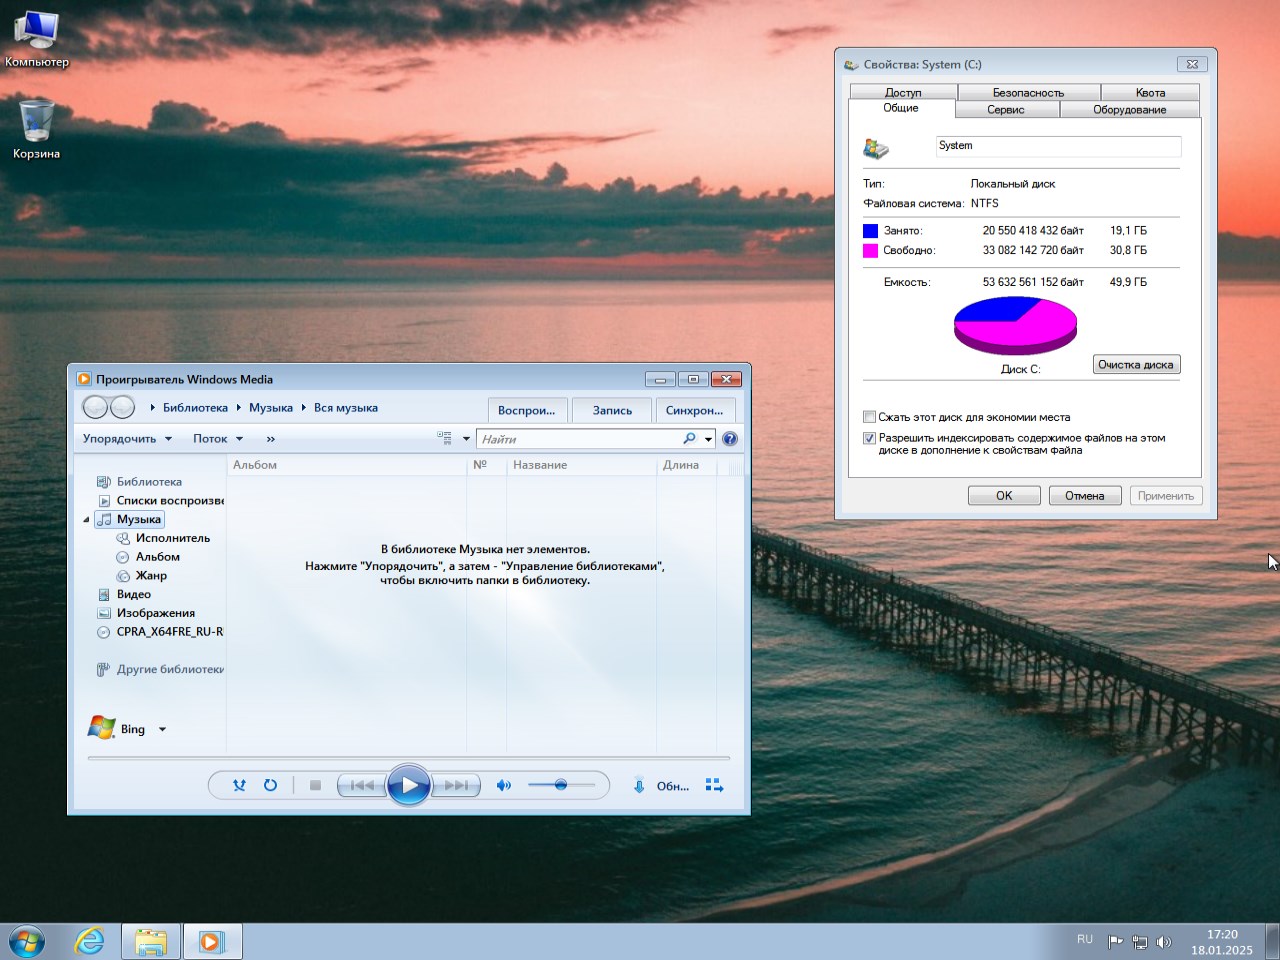The height and width of the screenshot is (960, 1280).
Task: Skip to the next track
Action: [x=457, y=785]
